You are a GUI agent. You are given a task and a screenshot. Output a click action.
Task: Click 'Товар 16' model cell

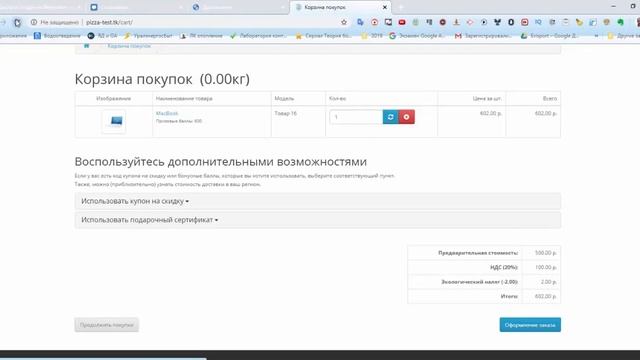(285, 113)
